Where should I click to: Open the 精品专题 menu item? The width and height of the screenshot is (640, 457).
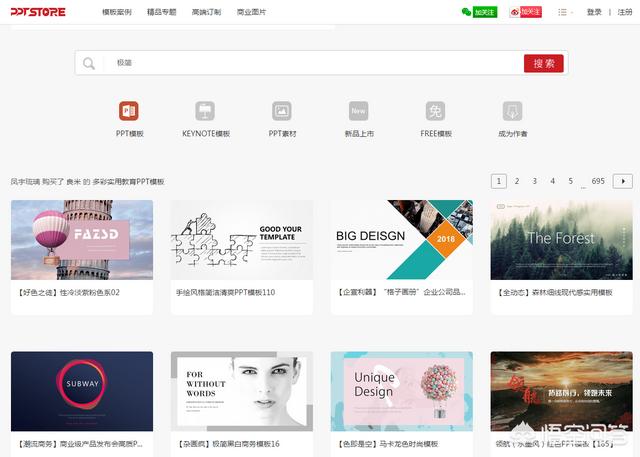[x=161, y=12]
